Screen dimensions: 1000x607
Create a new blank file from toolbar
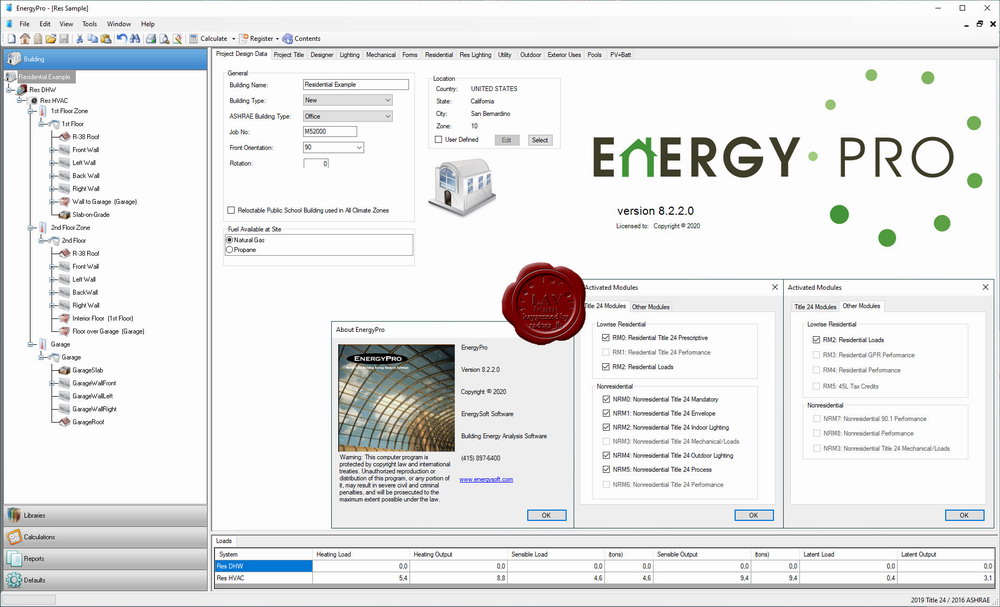click(11, 38)
